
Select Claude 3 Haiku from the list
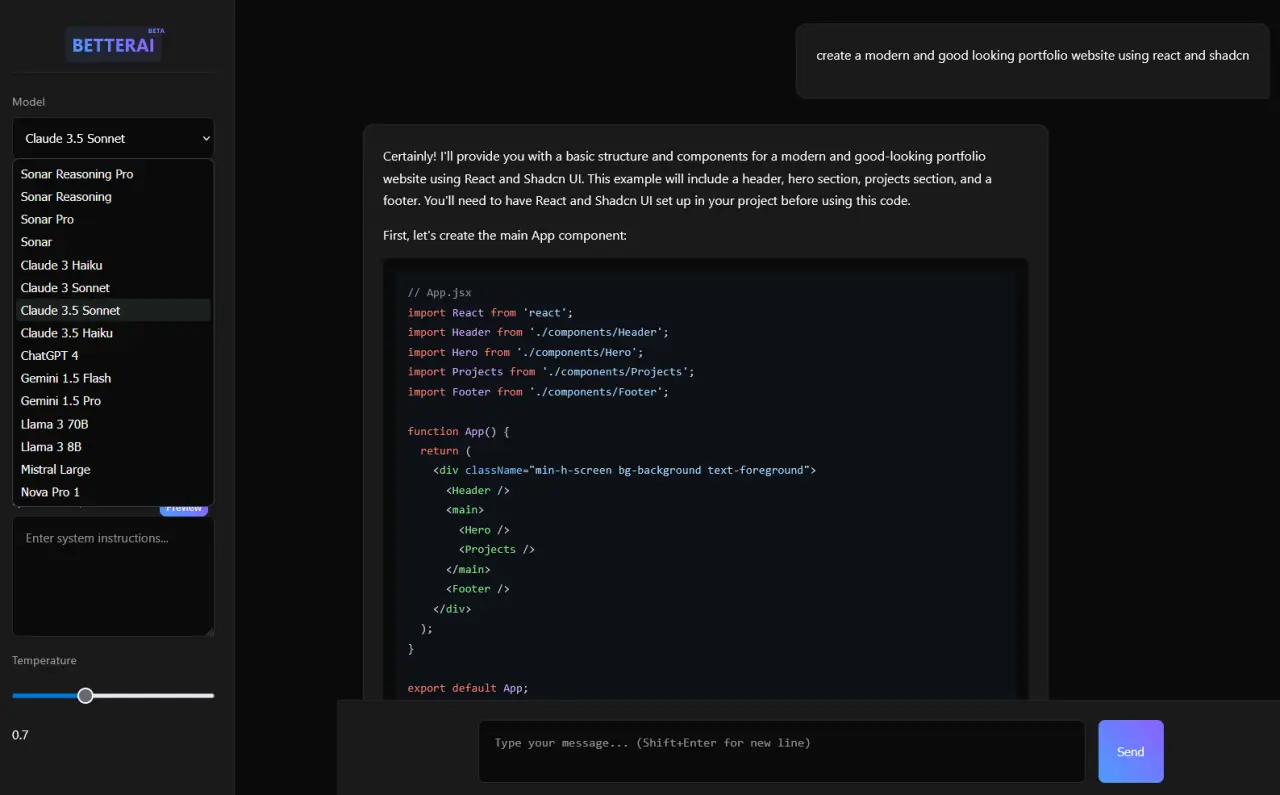click(113, 265)
